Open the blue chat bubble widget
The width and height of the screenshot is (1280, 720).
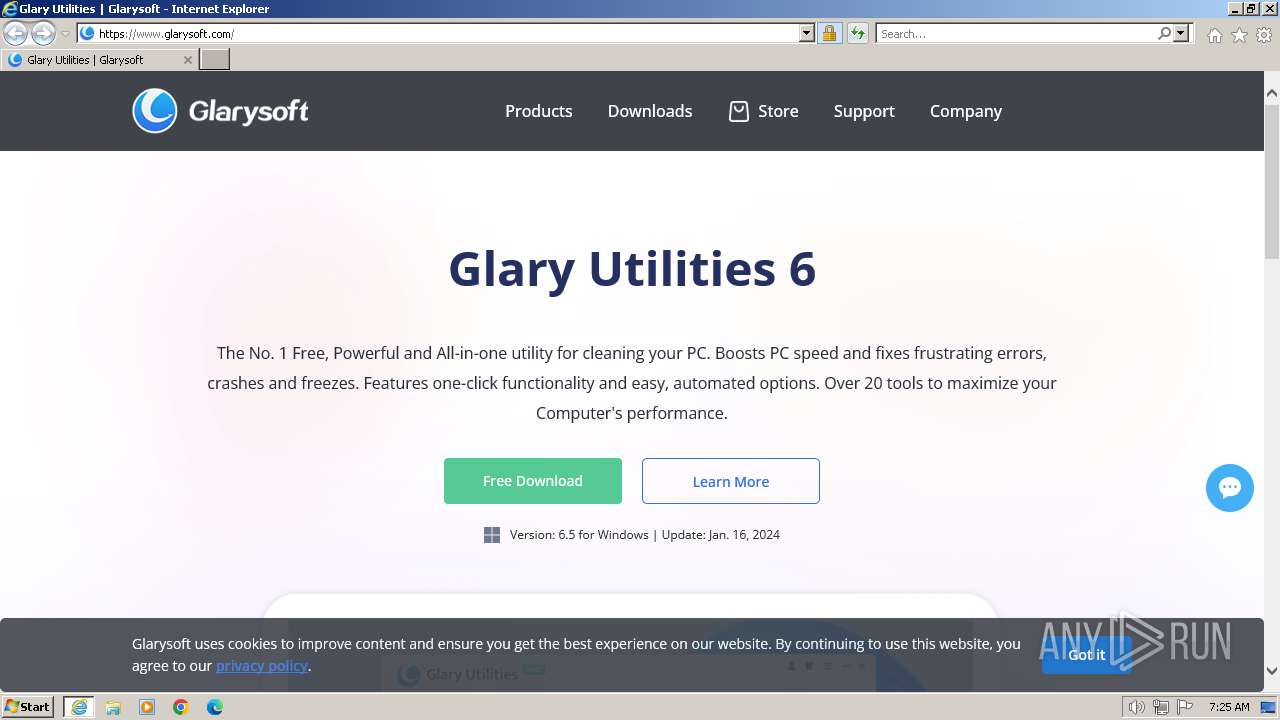(1230, 488)
